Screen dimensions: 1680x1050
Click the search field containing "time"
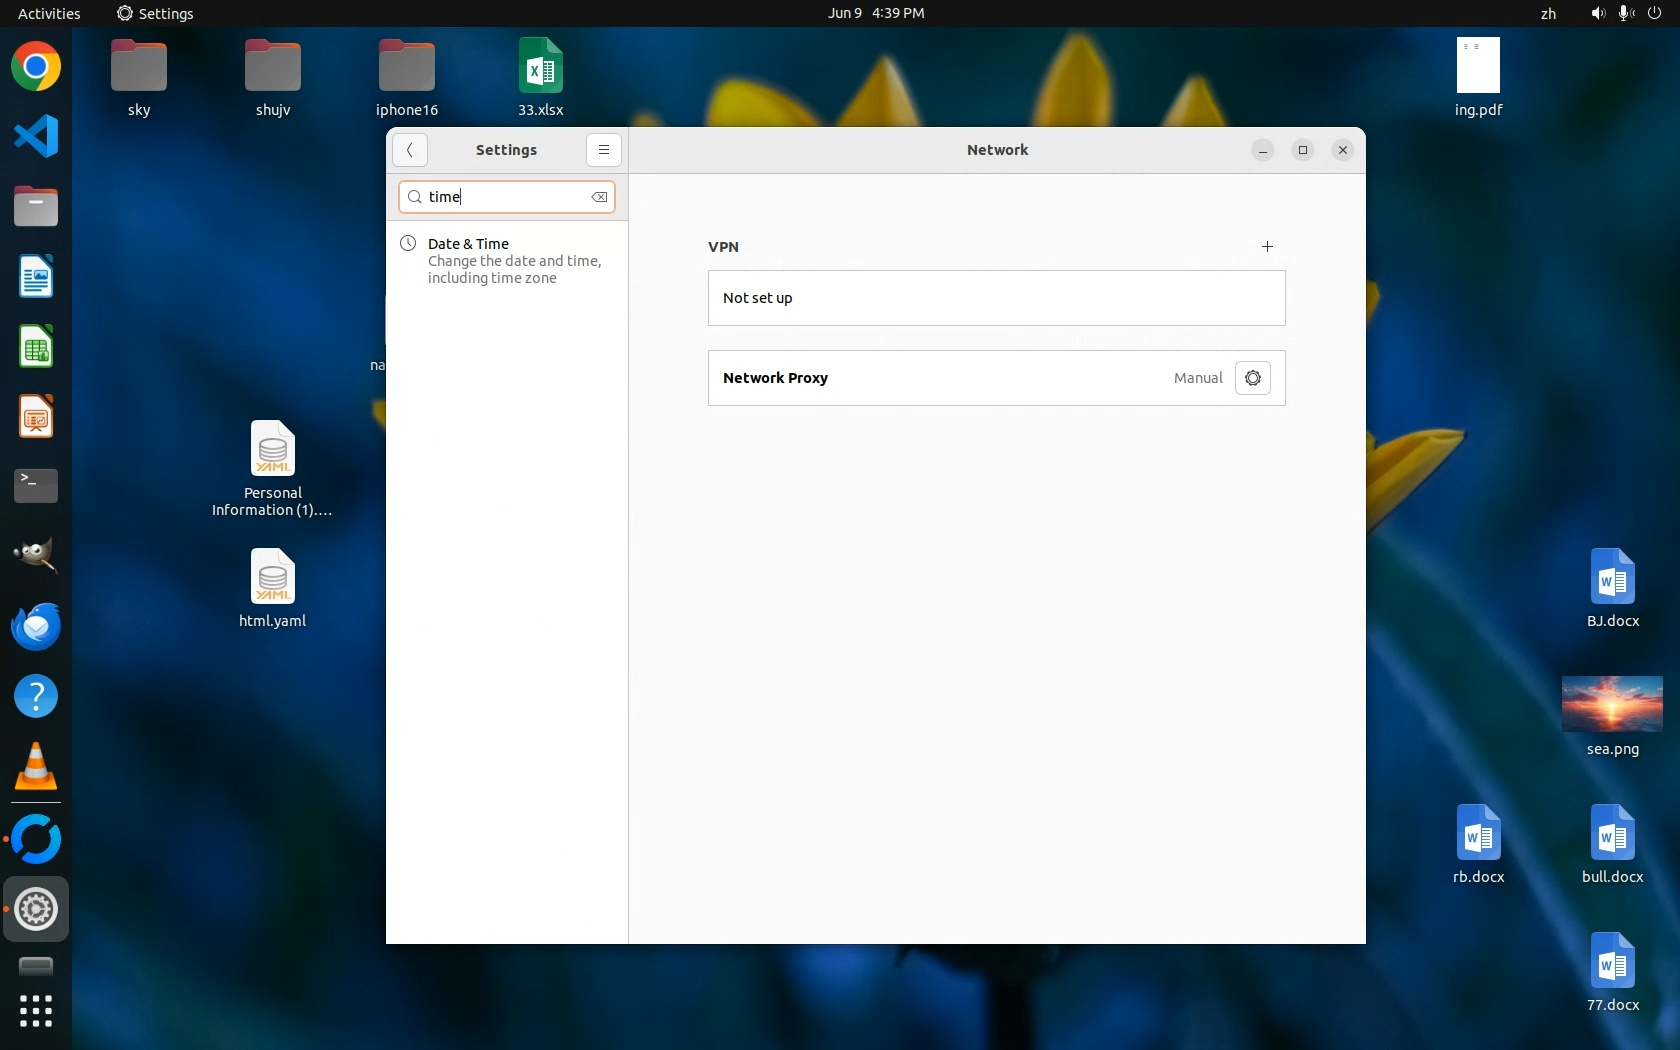[505, 197]
